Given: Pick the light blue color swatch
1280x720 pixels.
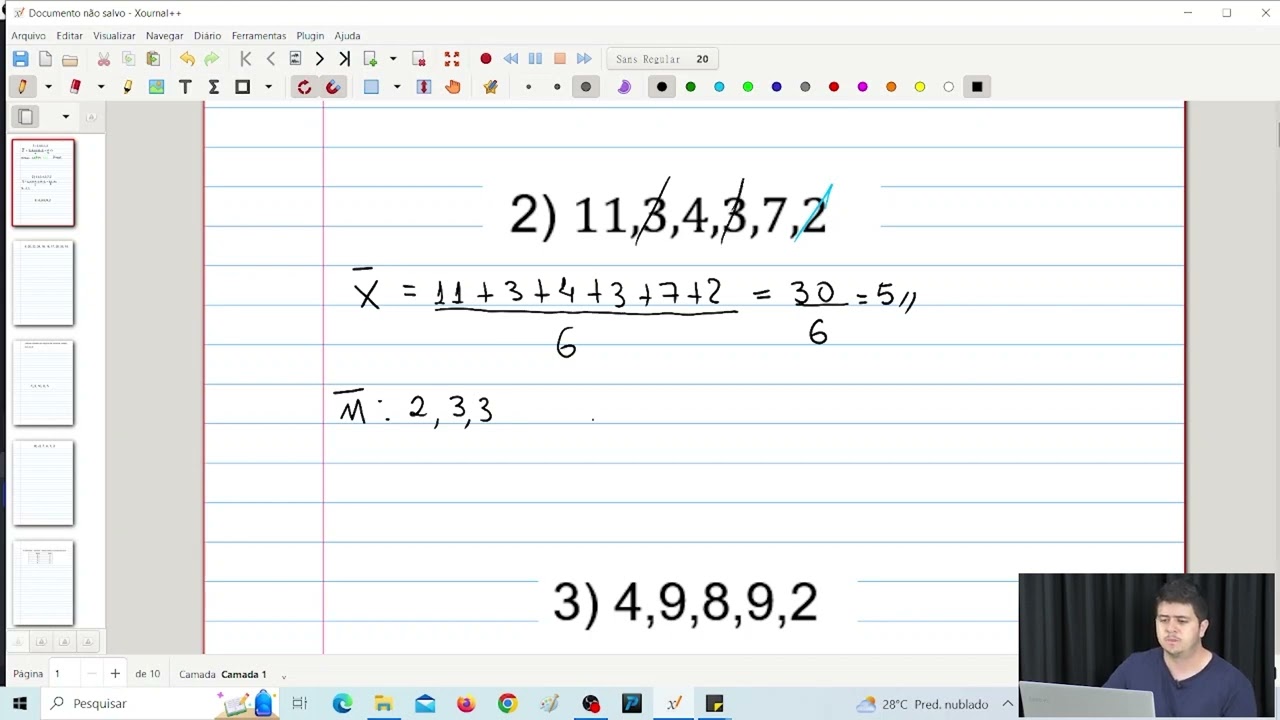Looking at the screenshot, I should point(719,87).
